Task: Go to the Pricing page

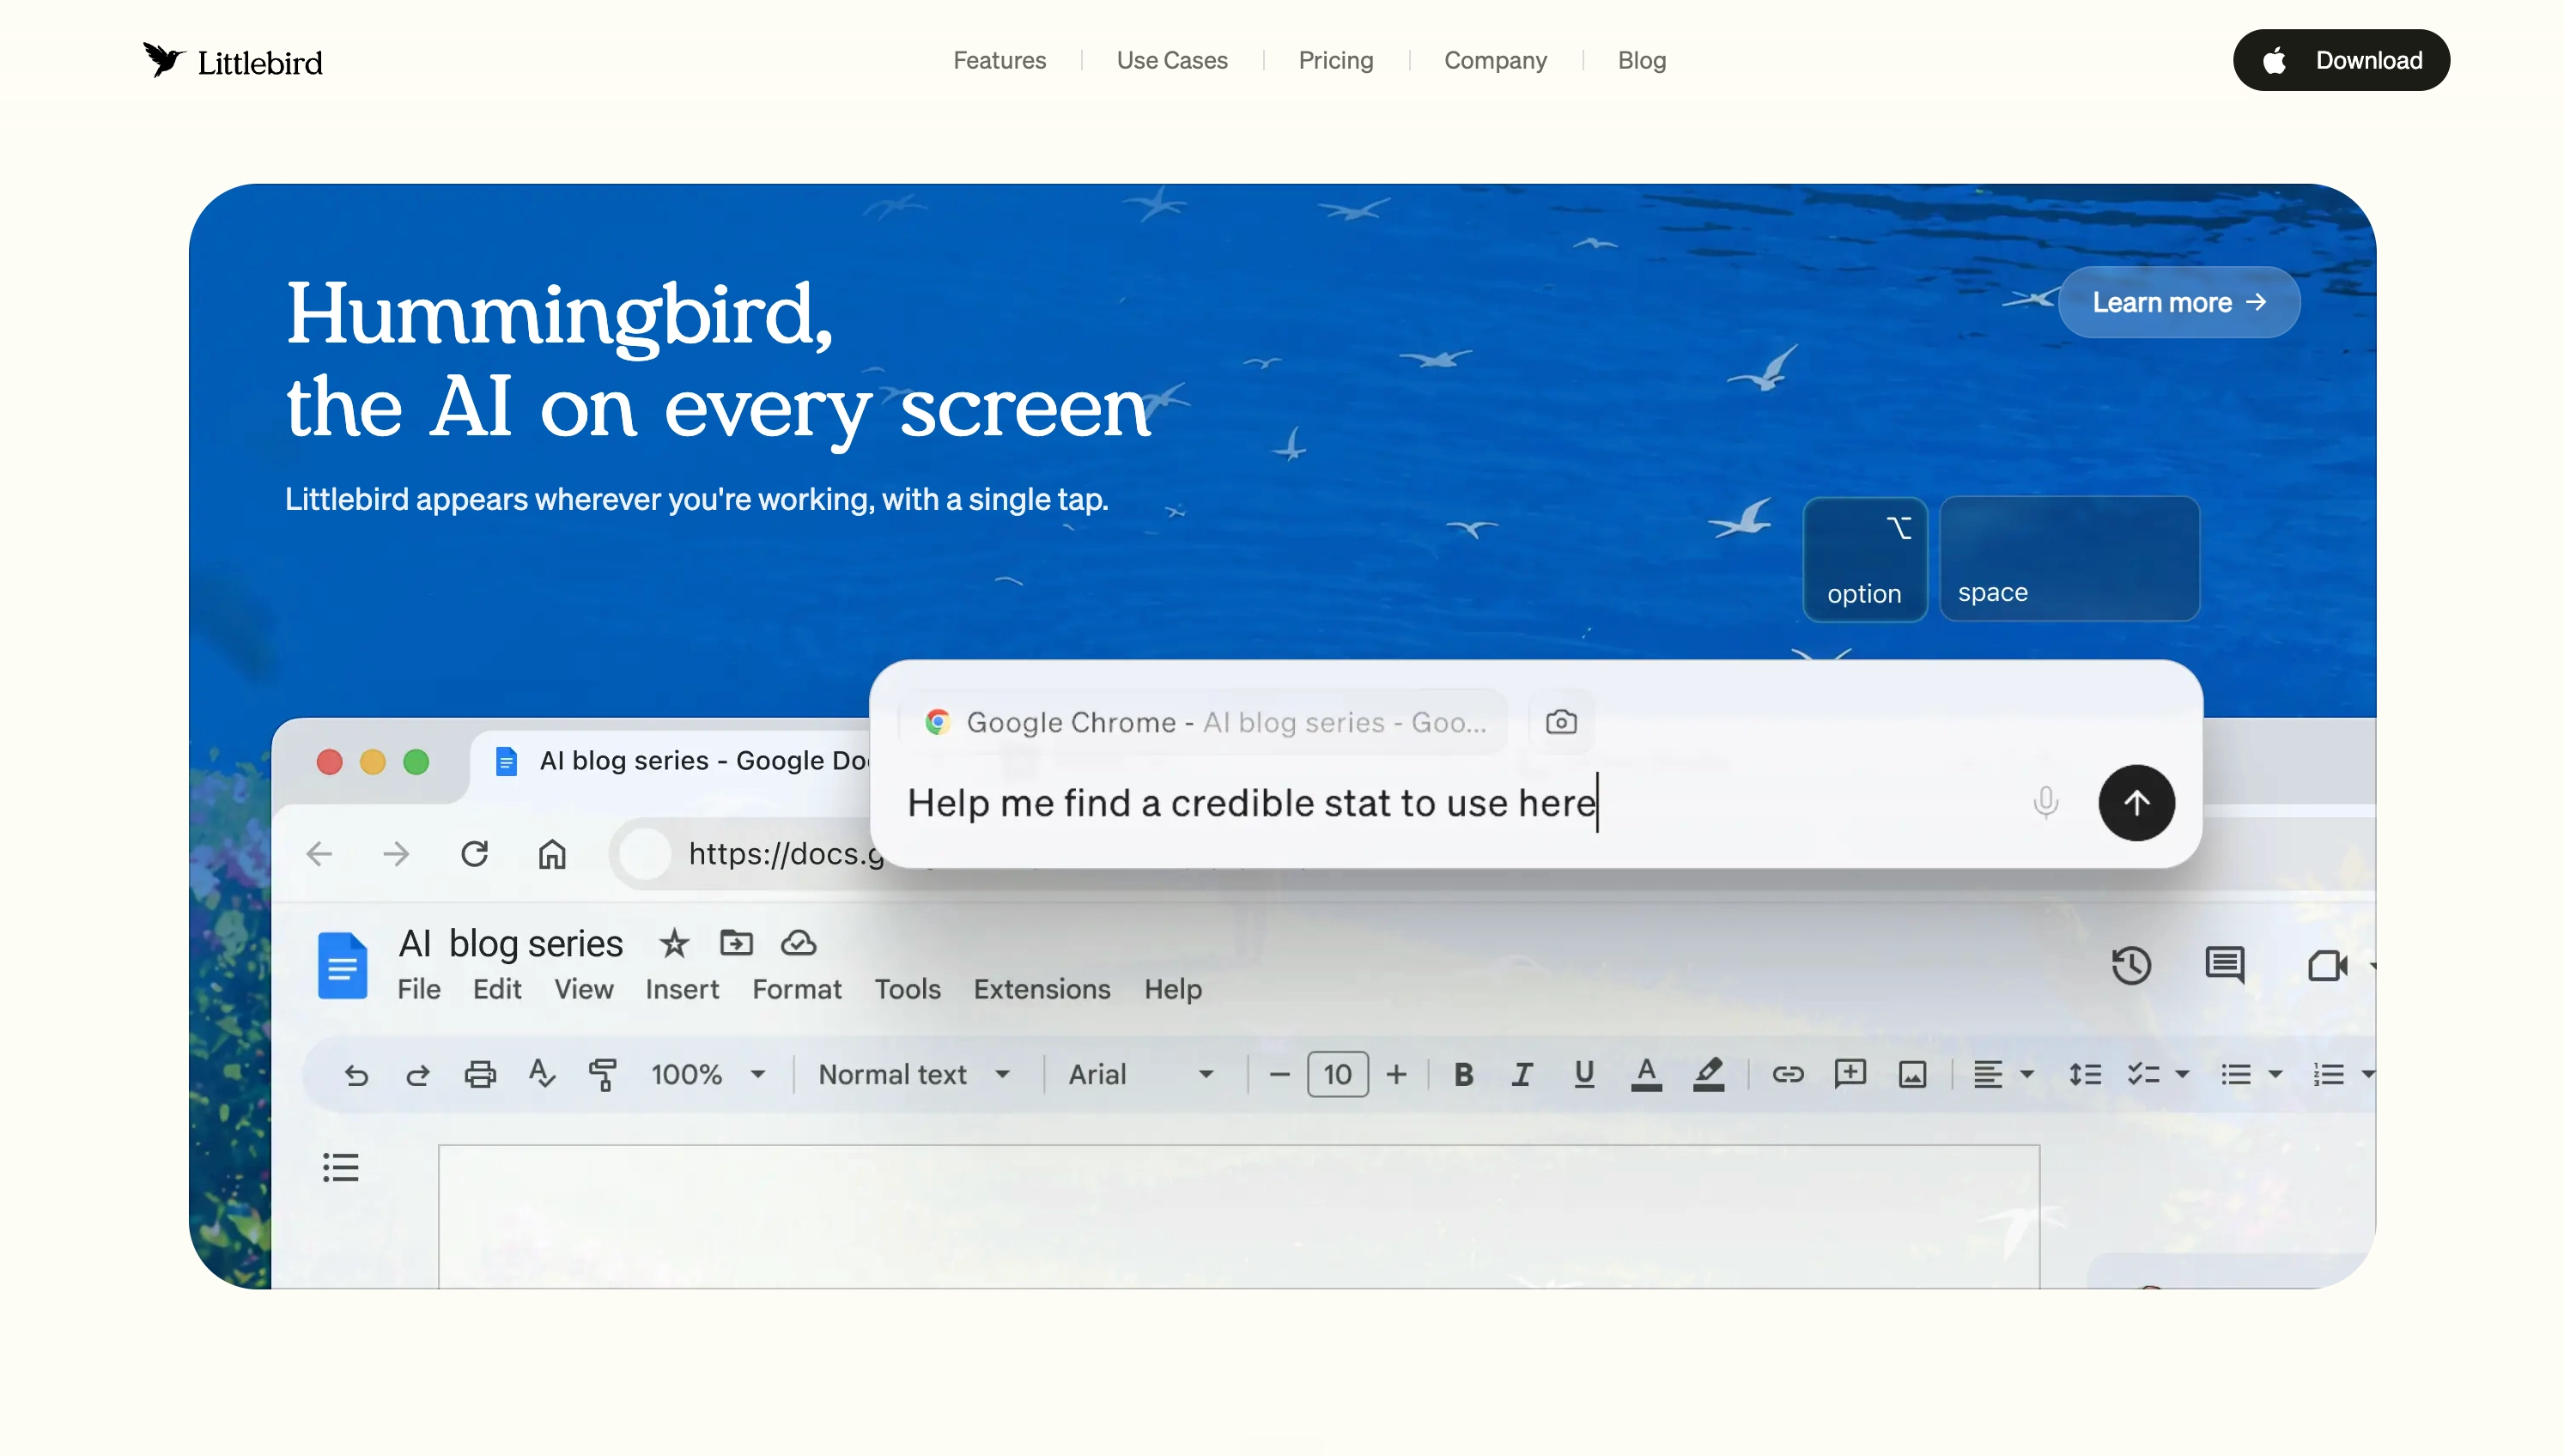Action: coord(1335,60)
